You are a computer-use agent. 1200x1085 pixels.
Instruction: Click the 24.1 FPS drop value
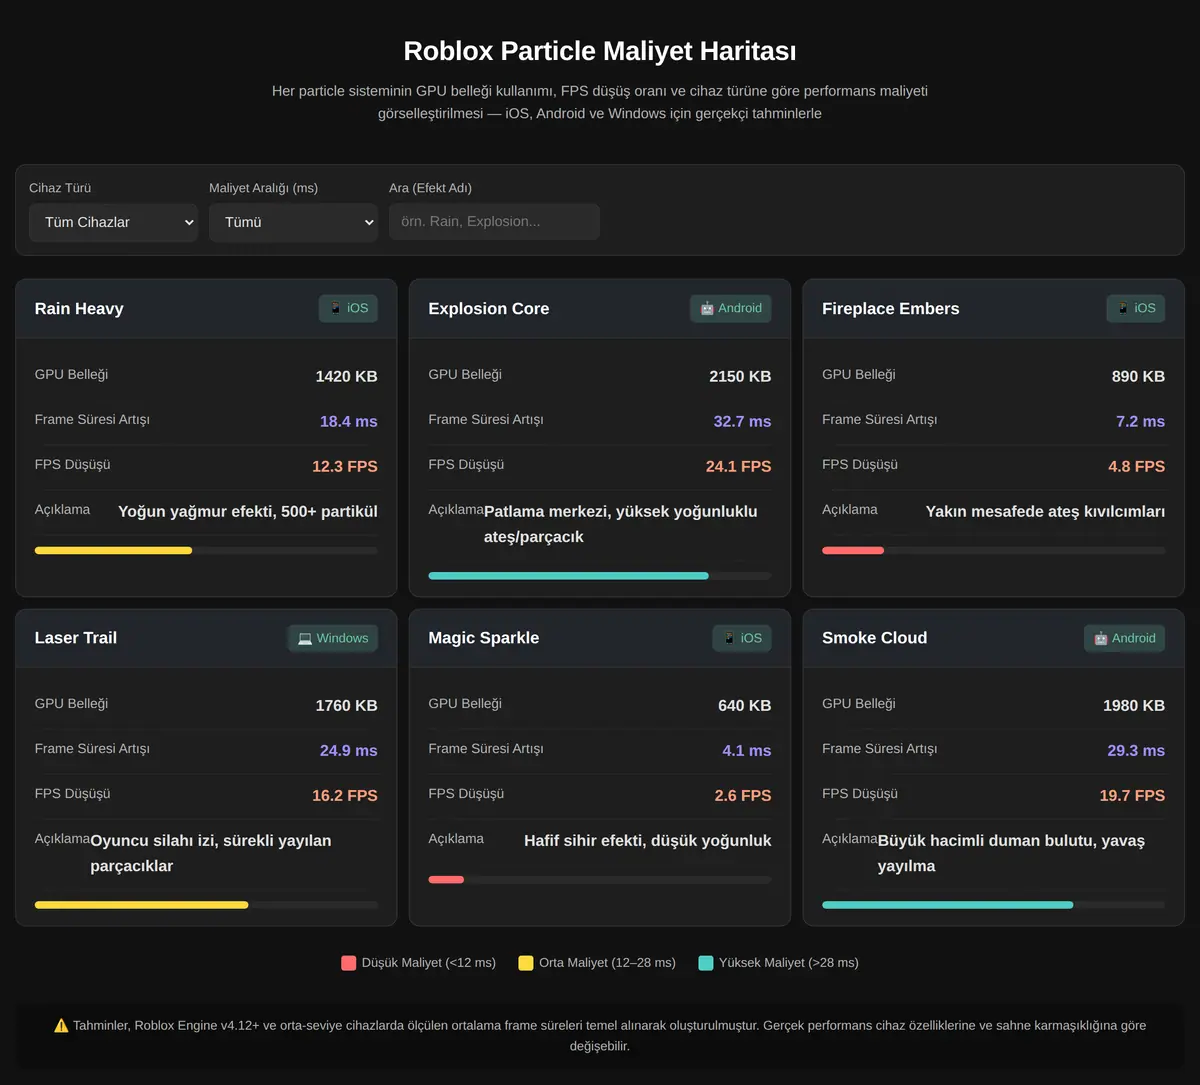point(739,466)
